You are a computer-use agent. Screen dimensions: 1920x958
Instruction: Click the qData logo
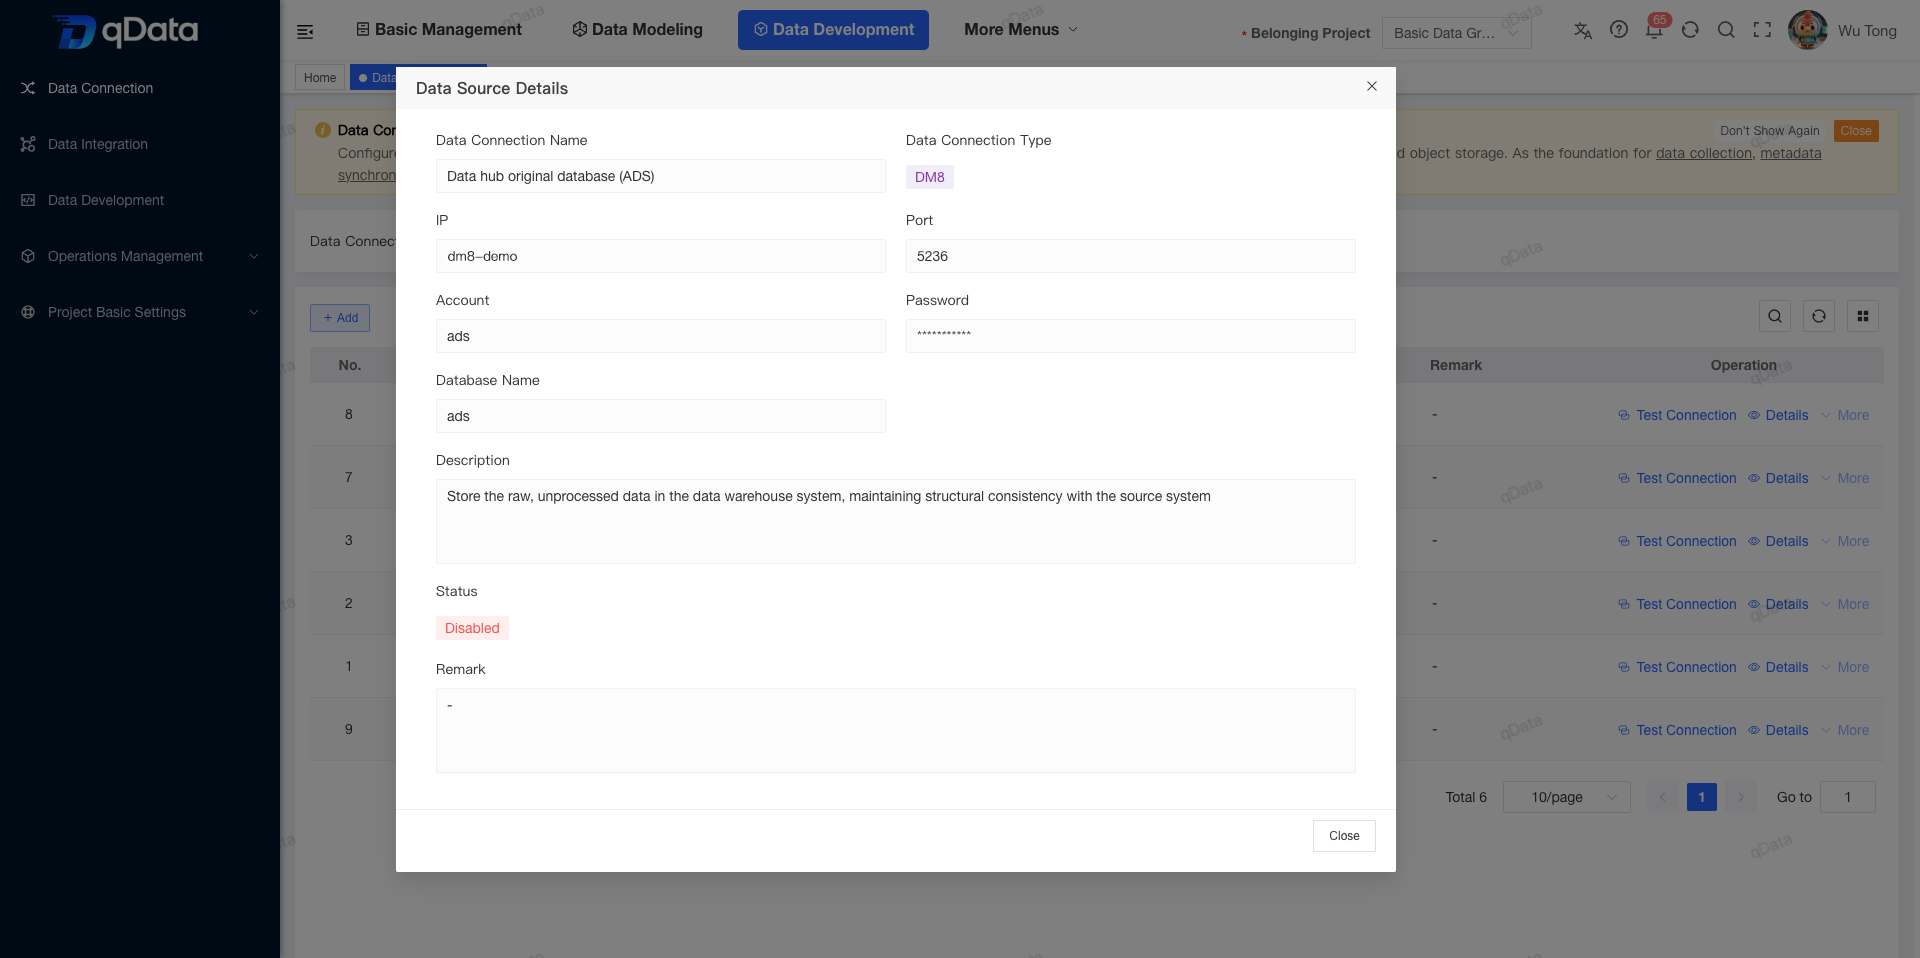126,31
